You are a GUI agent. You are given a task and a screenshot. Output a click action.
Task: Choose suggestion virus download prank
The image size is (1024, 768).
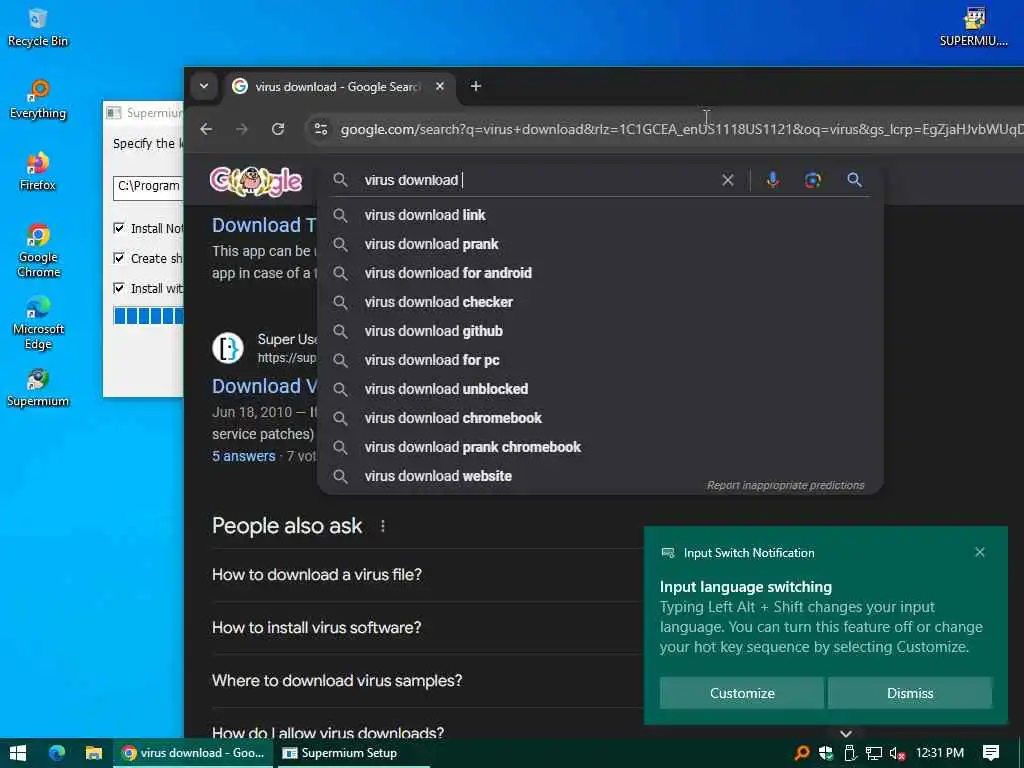(x=600, y=244)
